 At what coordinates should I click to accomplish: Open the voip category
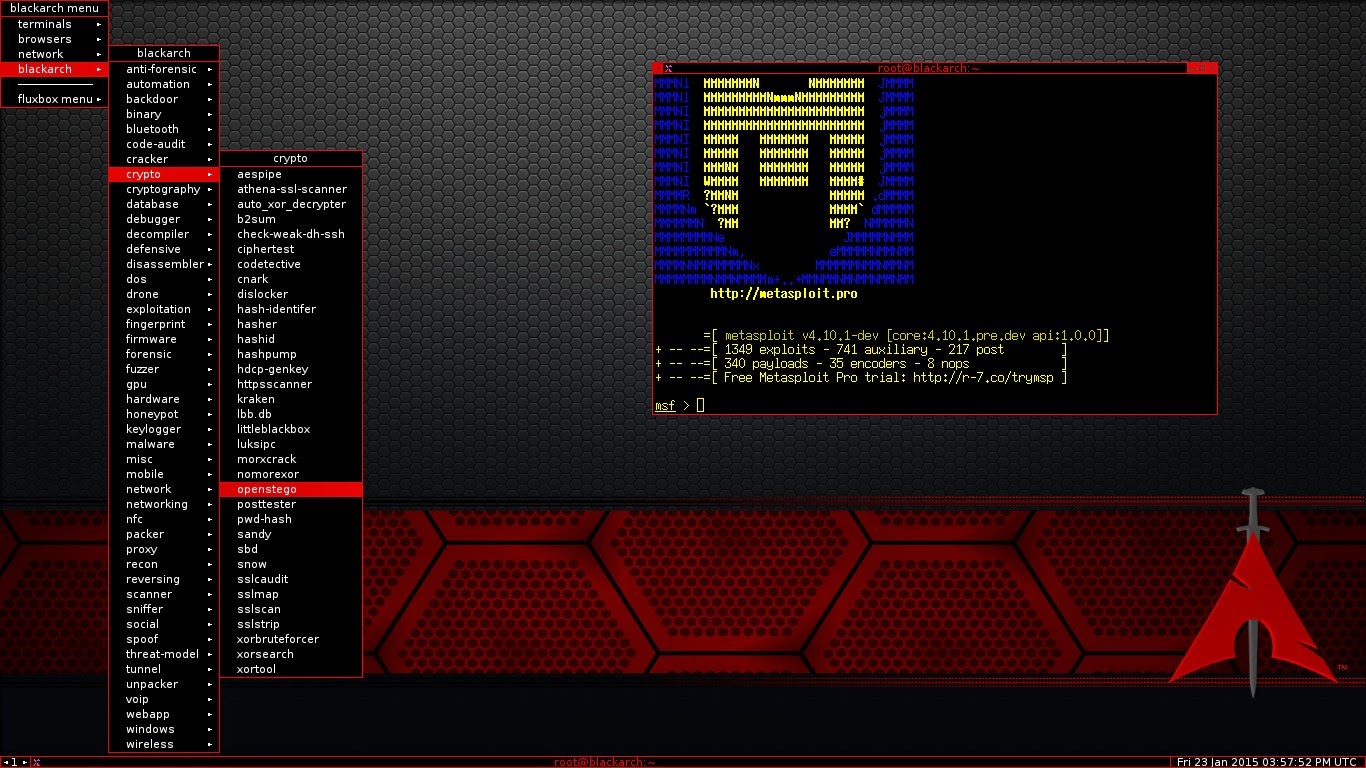[164, 699]
